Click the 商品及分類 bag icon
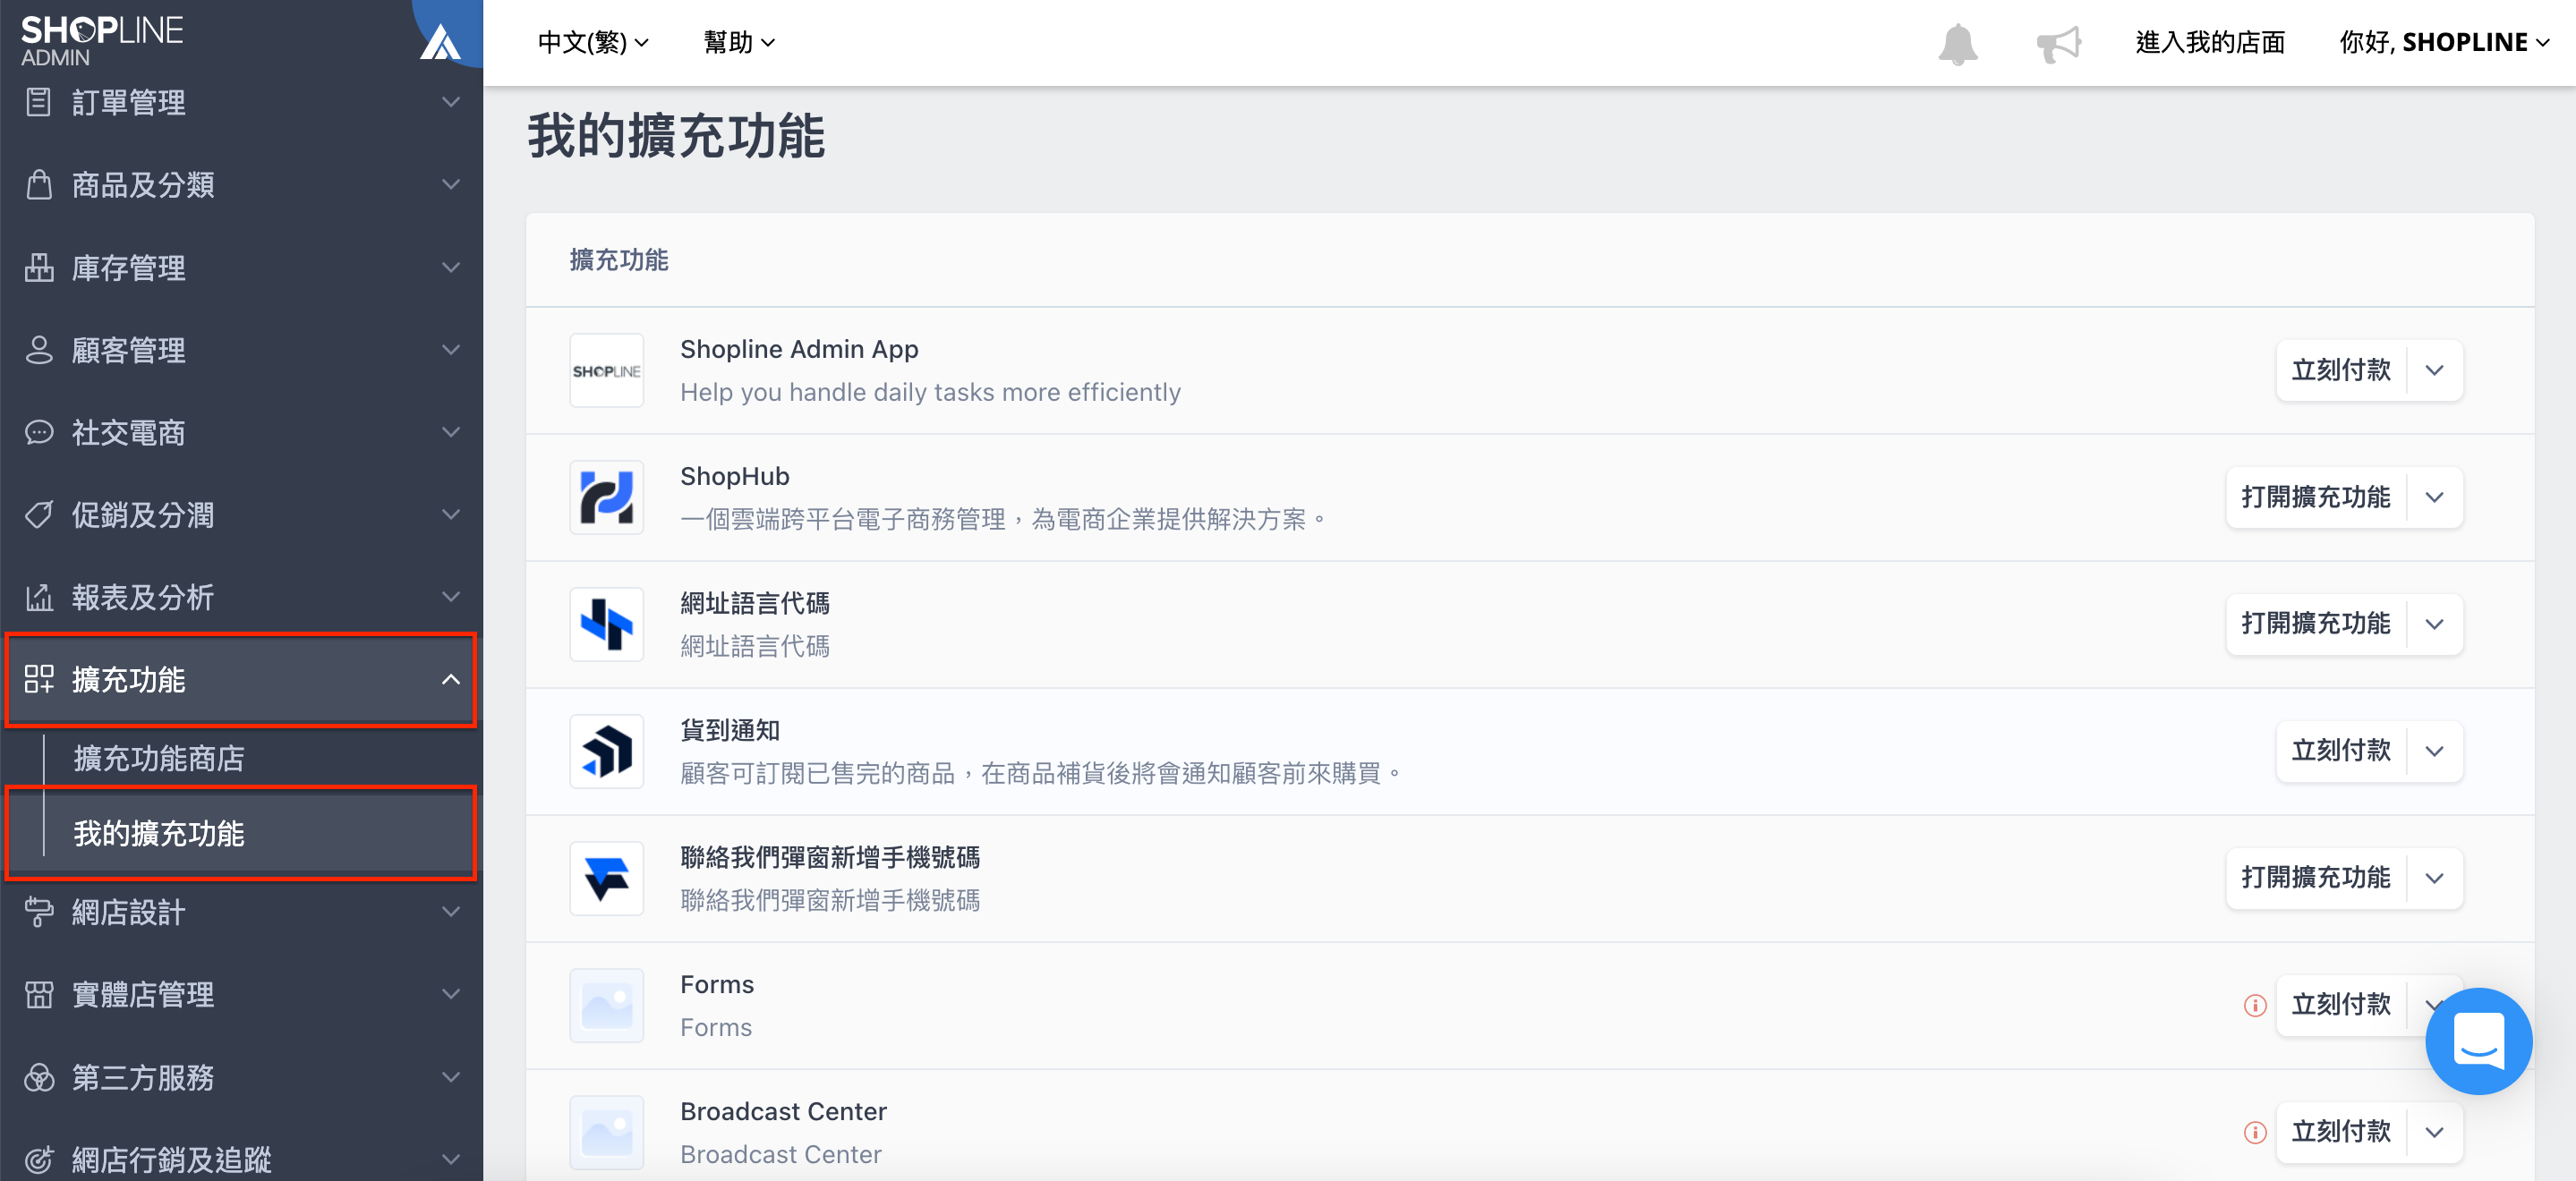 pyautogui.click(x=38, y=184)
